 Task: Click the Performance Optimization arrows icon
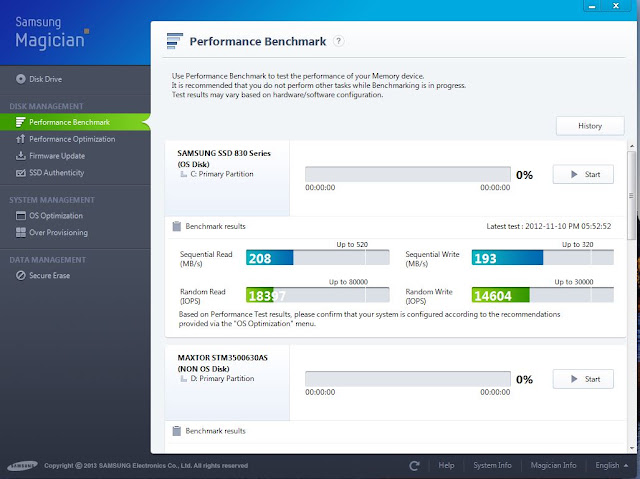coord(20,139)
